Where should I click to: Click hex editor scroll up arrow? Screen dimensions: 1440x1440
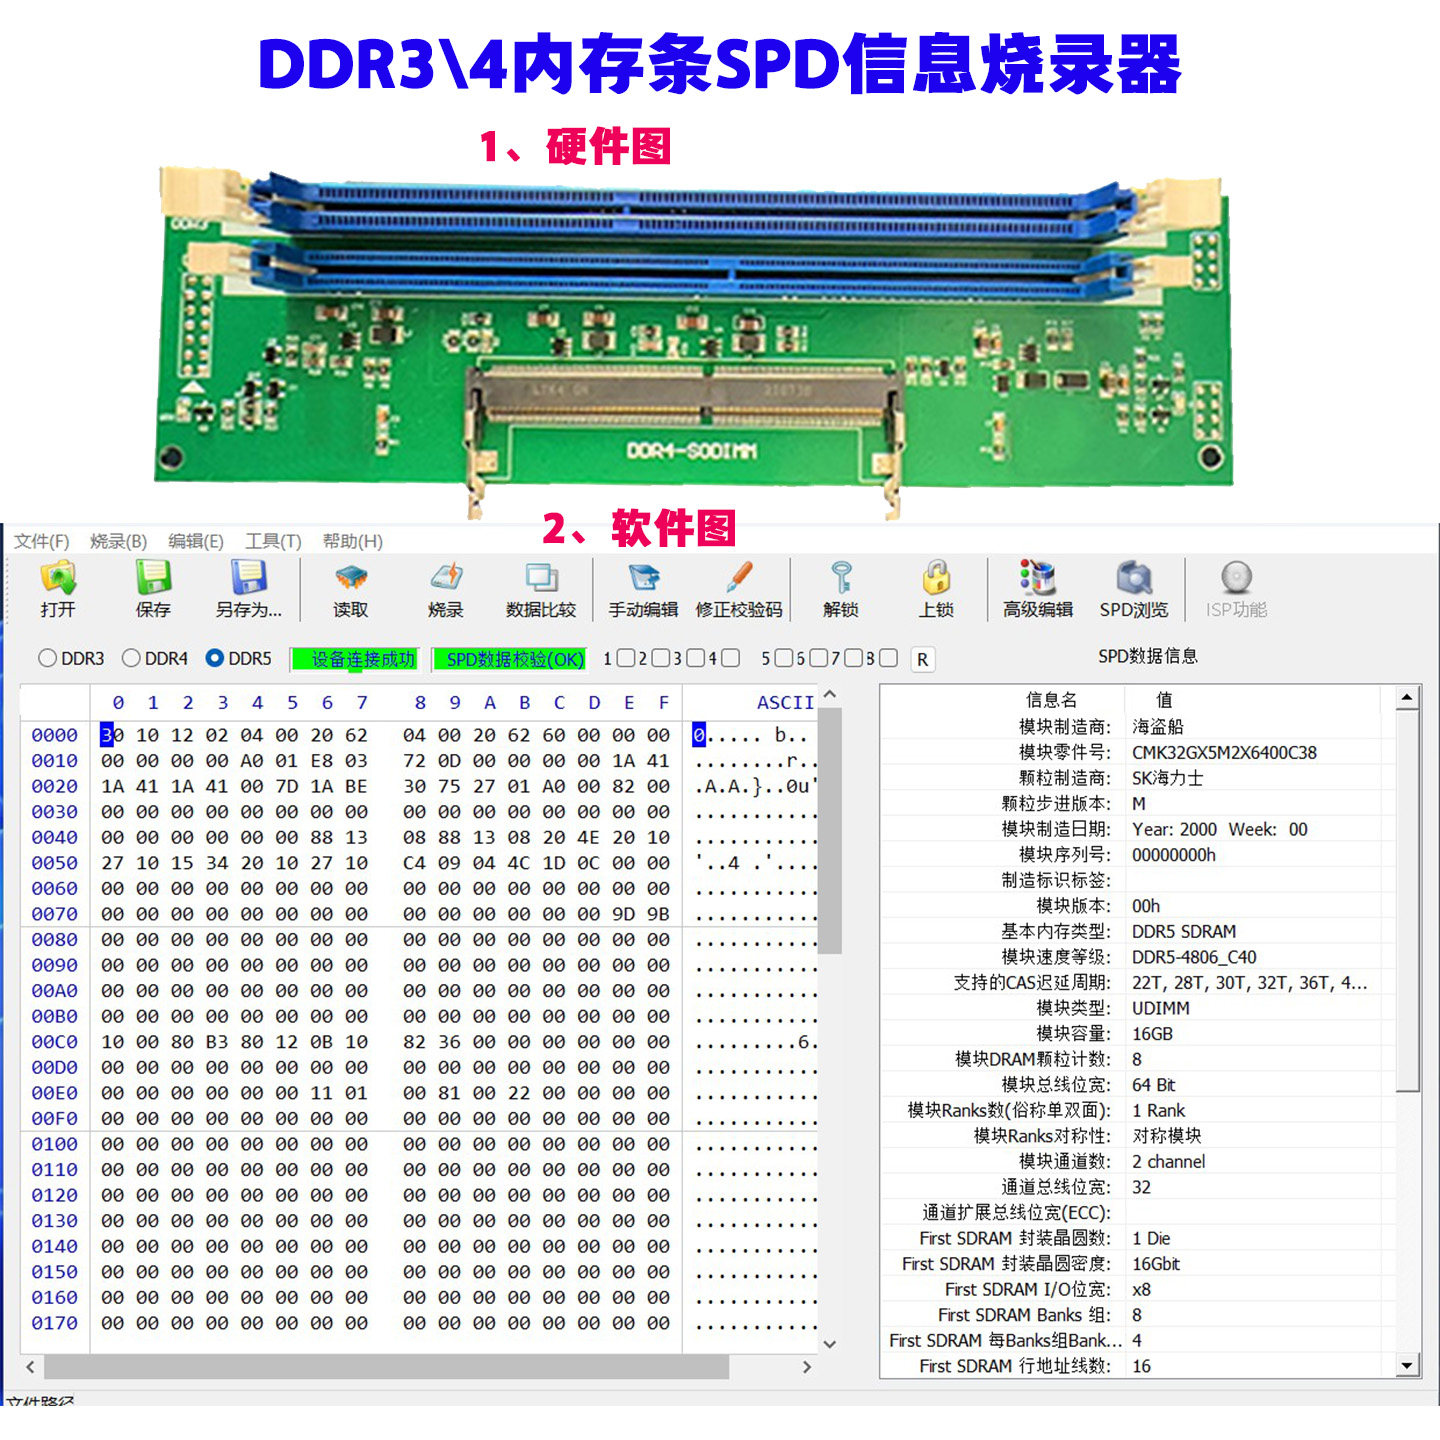click(x=829, y=695)
